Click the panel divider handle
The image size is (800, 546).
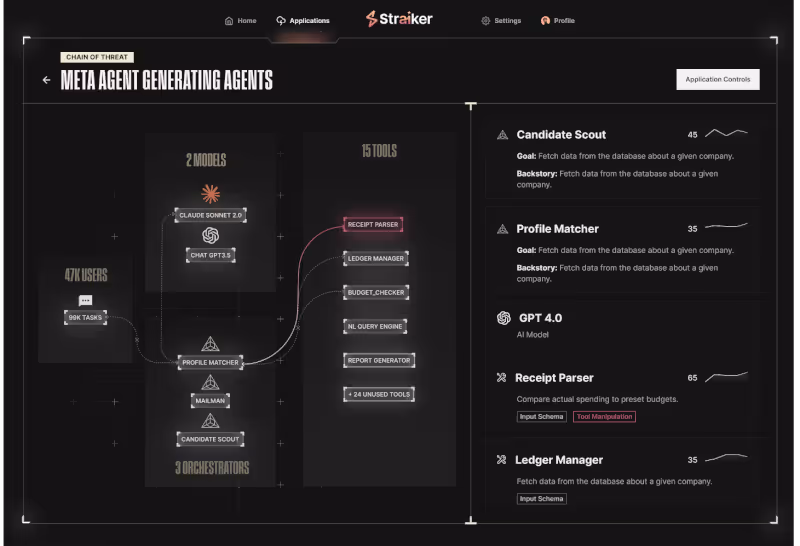(x=471, y=313)
